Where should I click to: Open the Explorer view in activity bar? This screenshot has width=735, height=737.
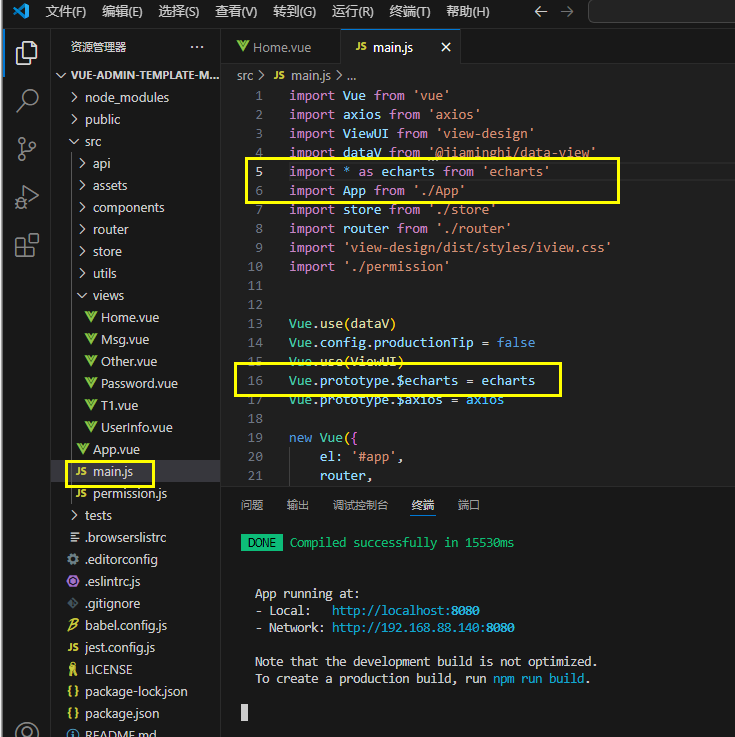click(x=26, y=53)
